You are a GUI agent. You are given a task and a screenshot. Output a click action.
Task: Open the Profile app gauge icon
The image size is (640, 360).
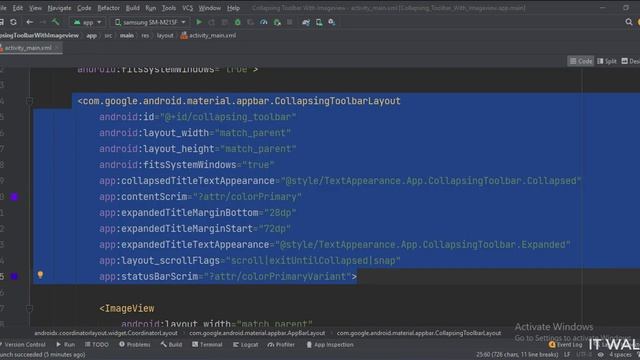[x=264, y=22]
